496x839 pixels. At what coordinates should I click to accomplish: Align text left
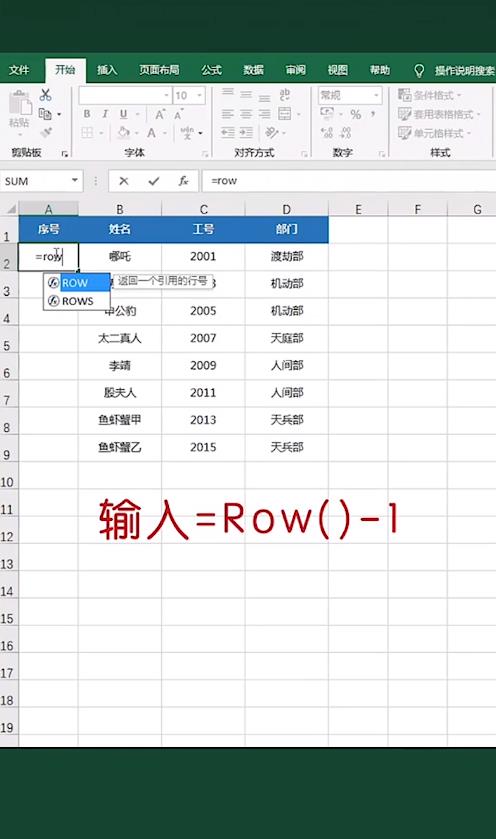(x=227, y=114)
